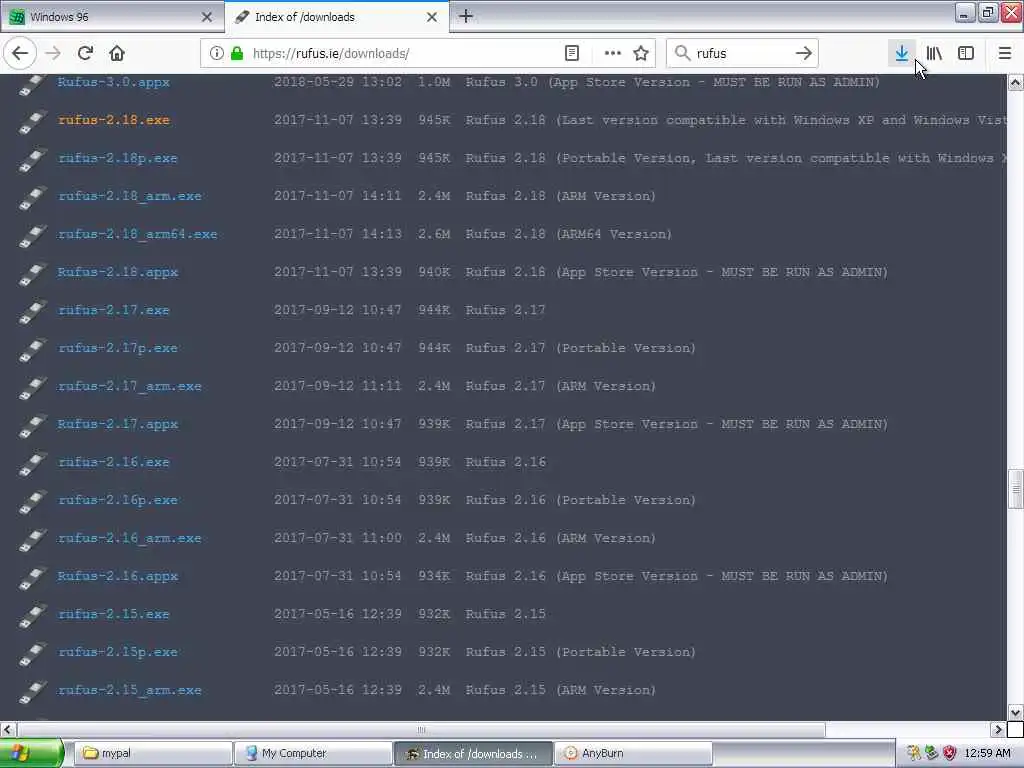Open page actions three-dots menu

pos(613,54)
